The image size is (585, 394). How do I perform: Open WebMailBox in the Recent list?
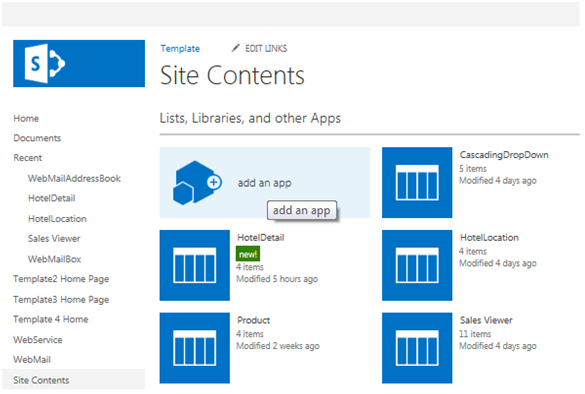[54, 259]
